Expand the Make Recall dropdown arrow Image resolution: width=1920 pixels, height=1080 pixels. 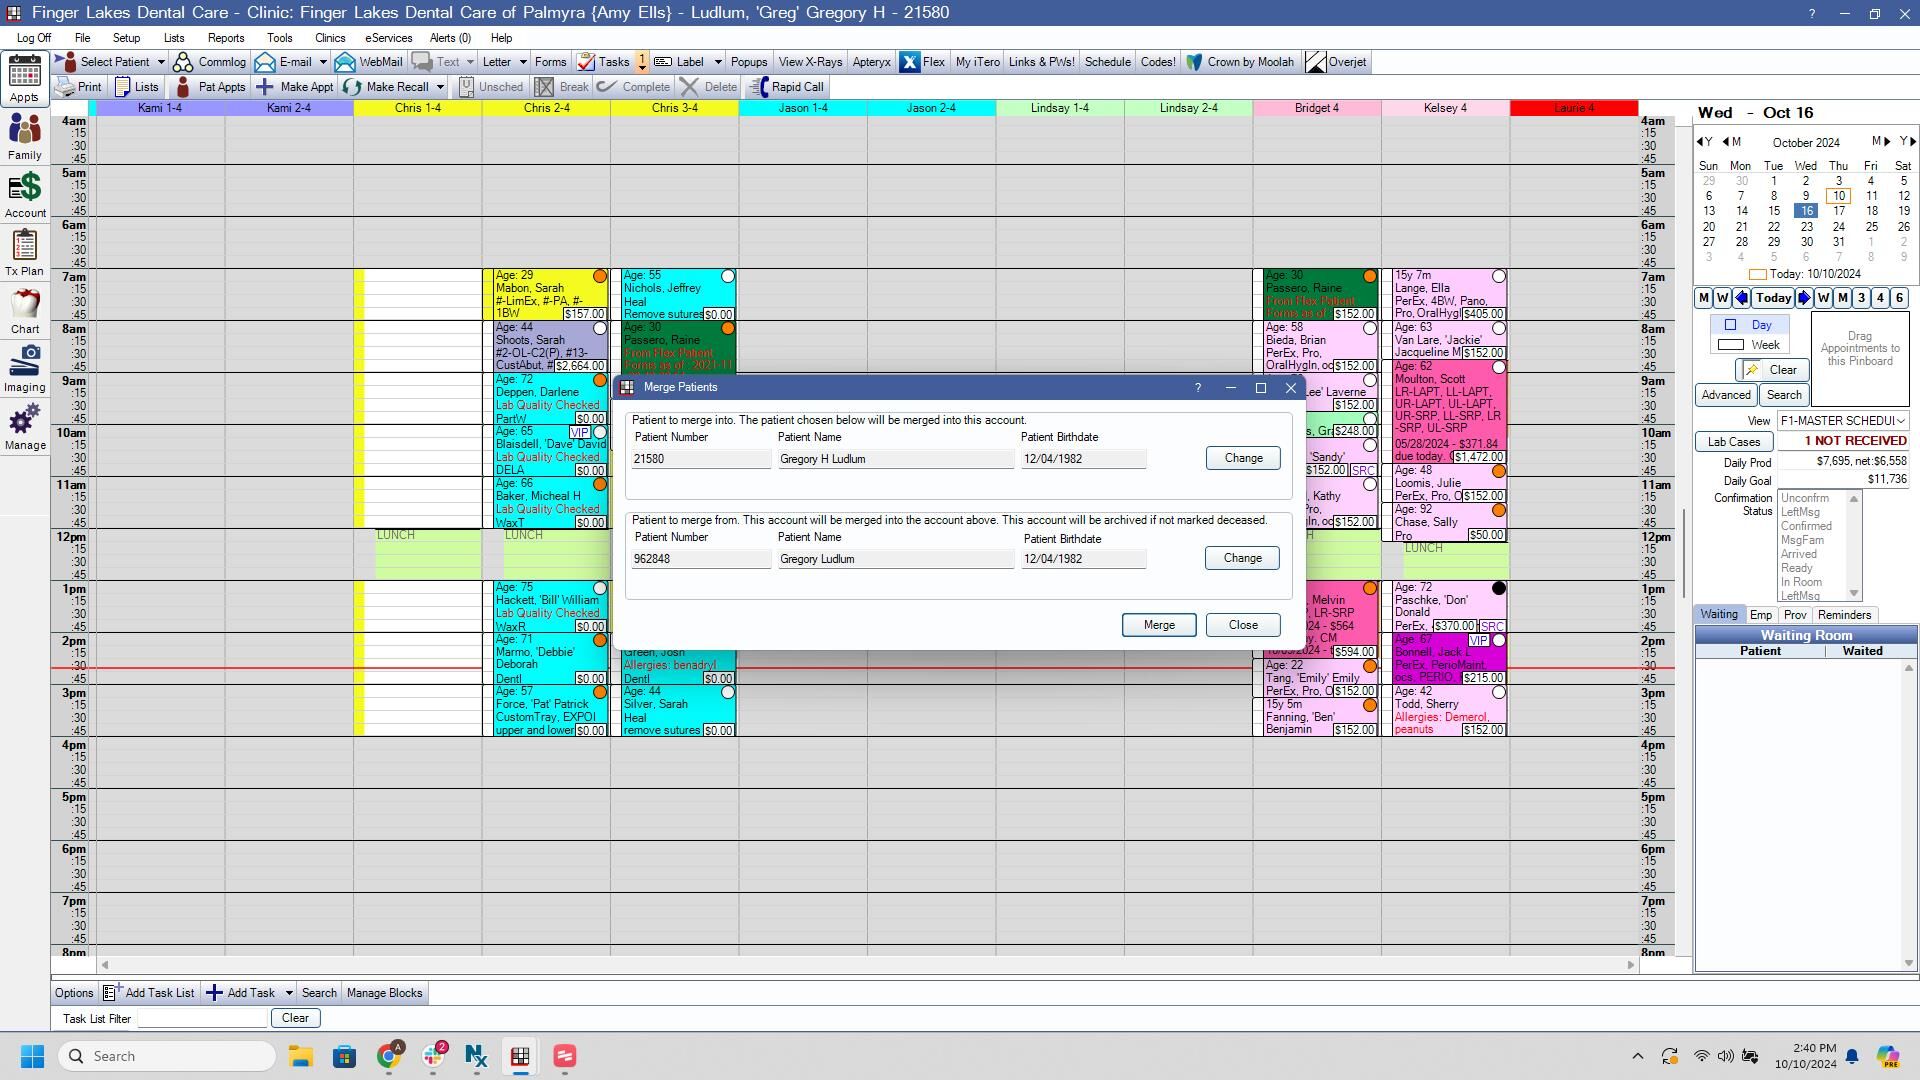(439, 87)
